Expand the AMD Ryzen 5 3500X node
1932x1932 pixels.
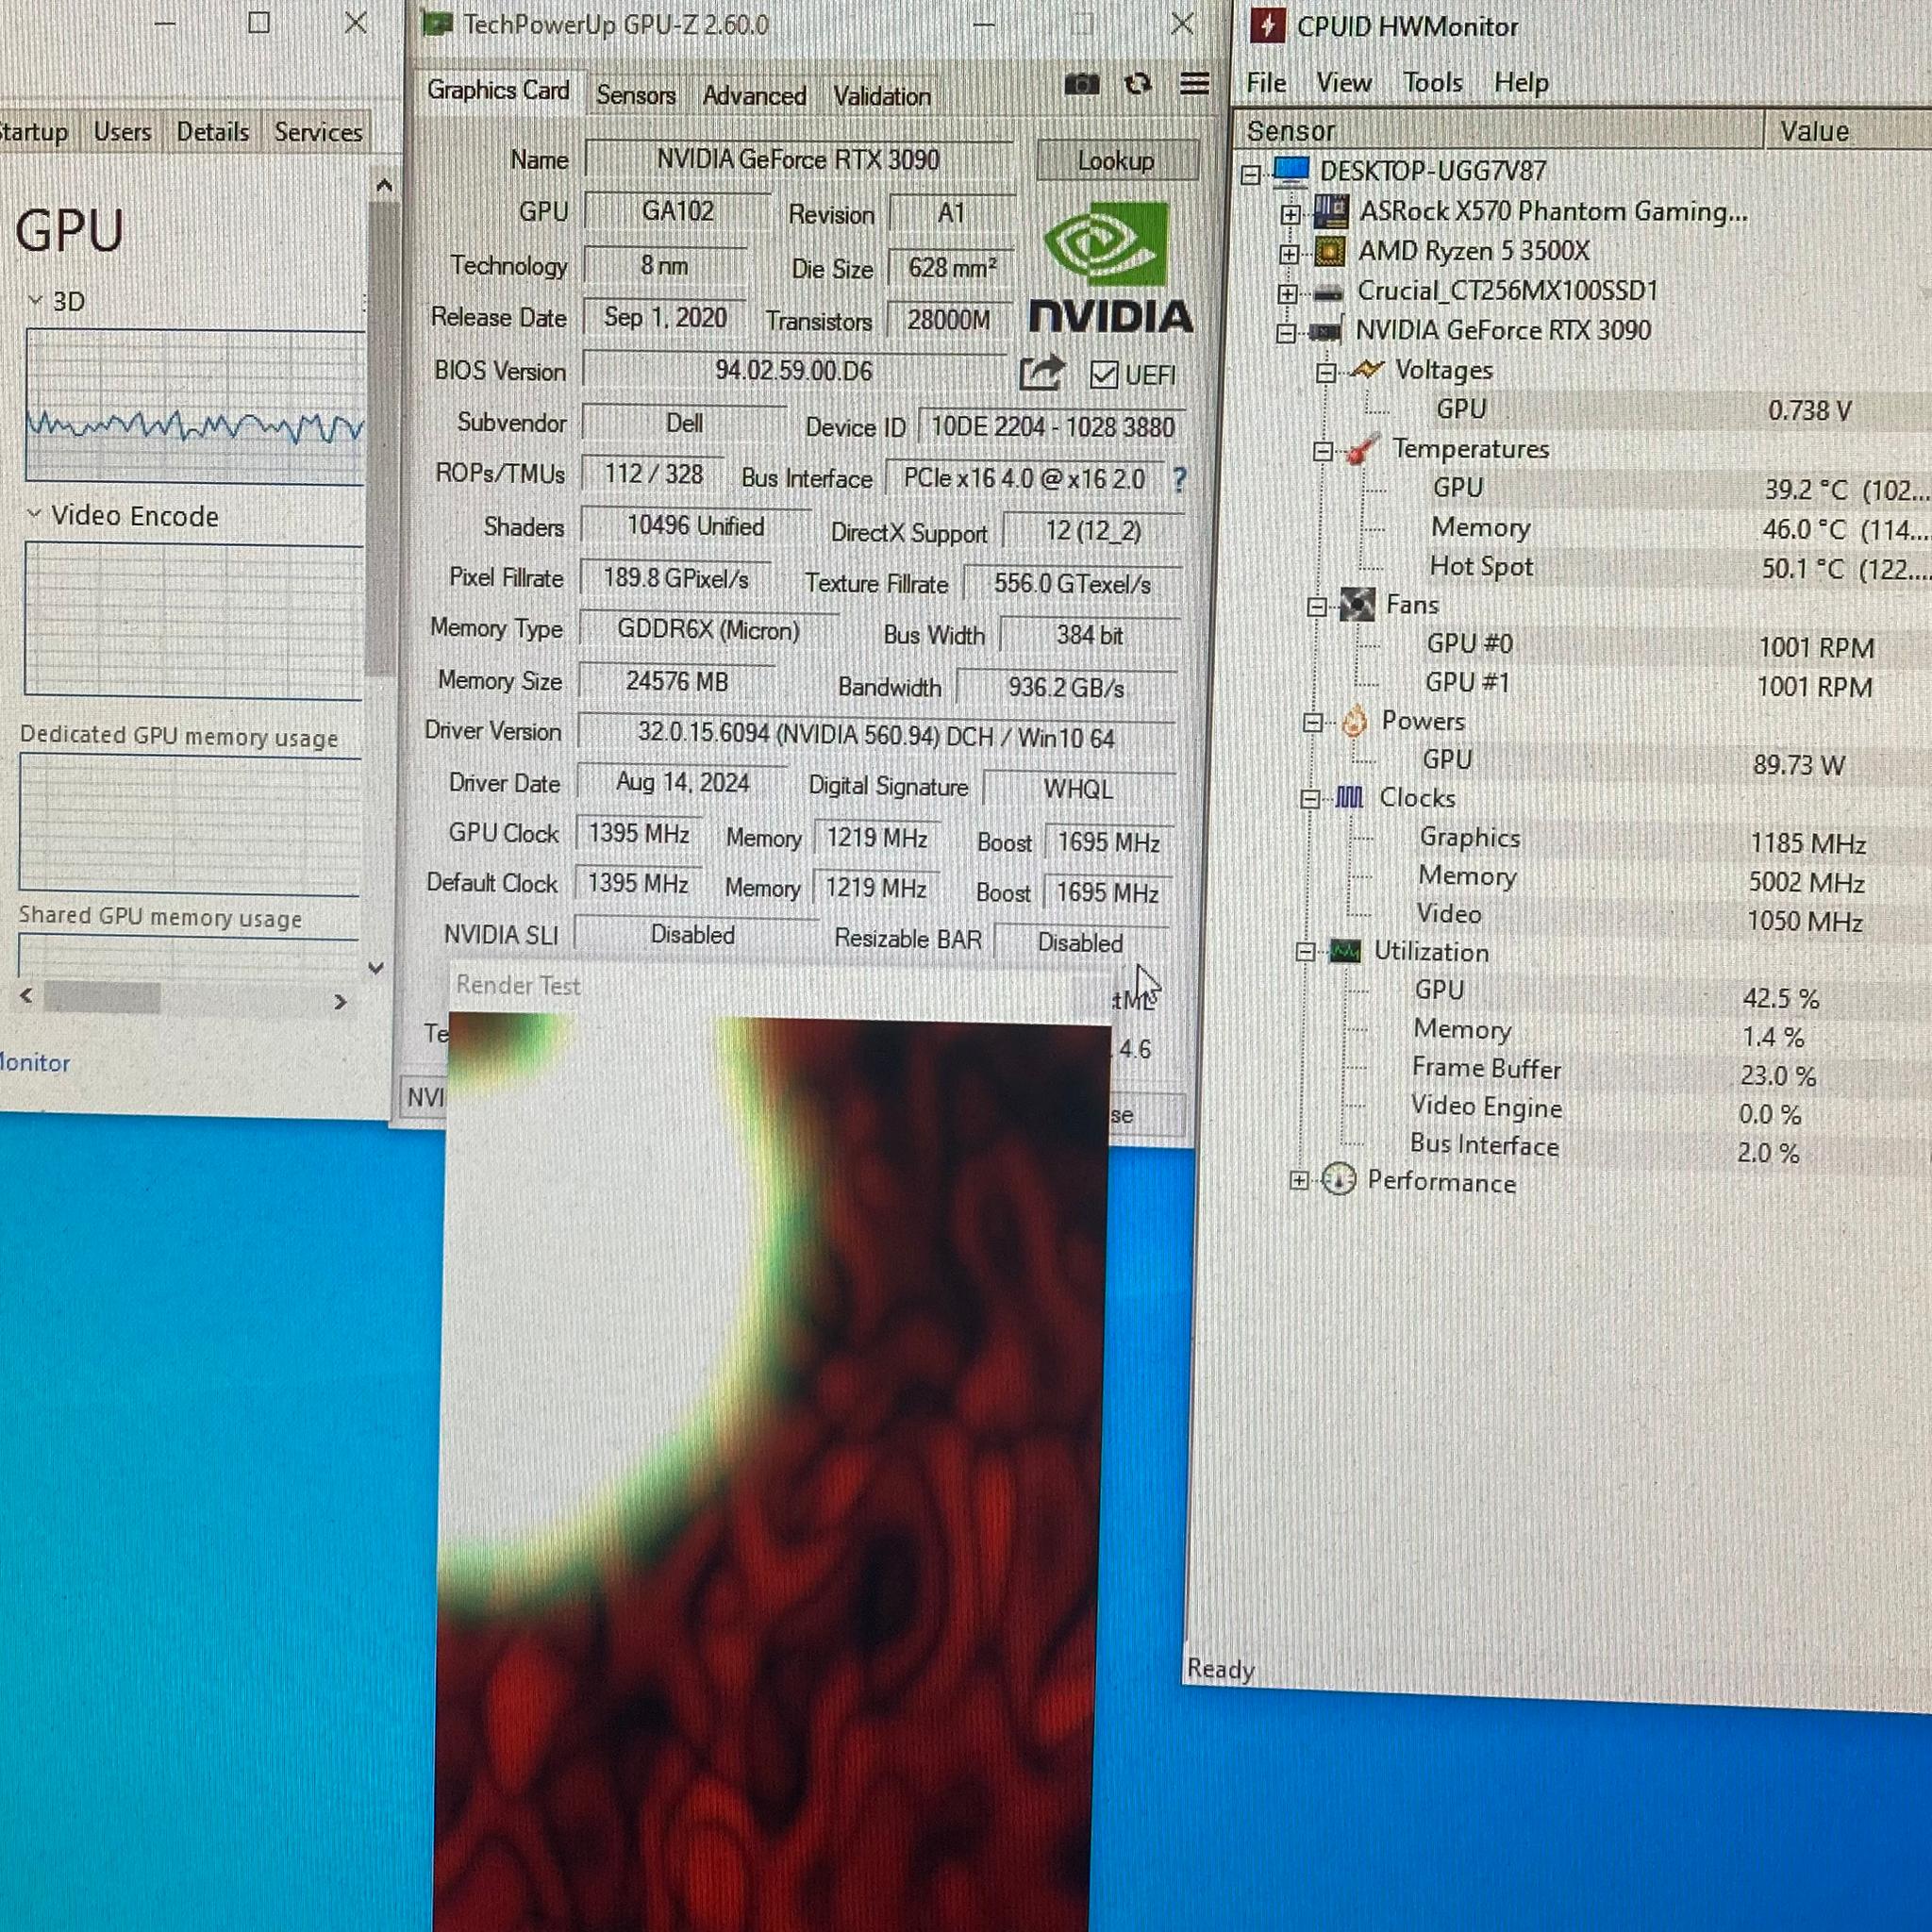(1289, 254)
